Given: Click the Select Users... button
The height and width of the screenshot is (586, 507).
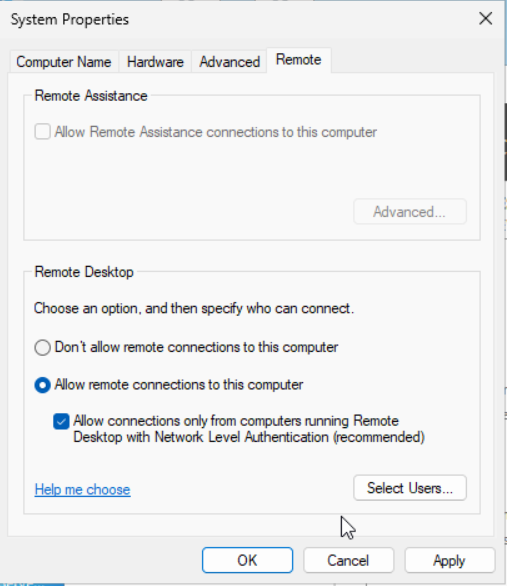Looking at the screenshot, I should [x=410, y=488].
